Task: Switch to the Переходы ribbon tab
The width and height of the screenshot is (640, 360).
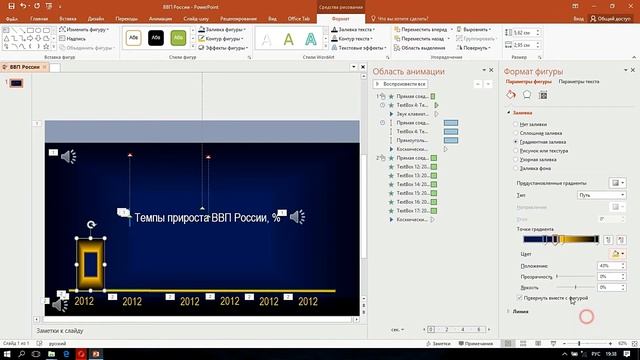Action: 127,19
